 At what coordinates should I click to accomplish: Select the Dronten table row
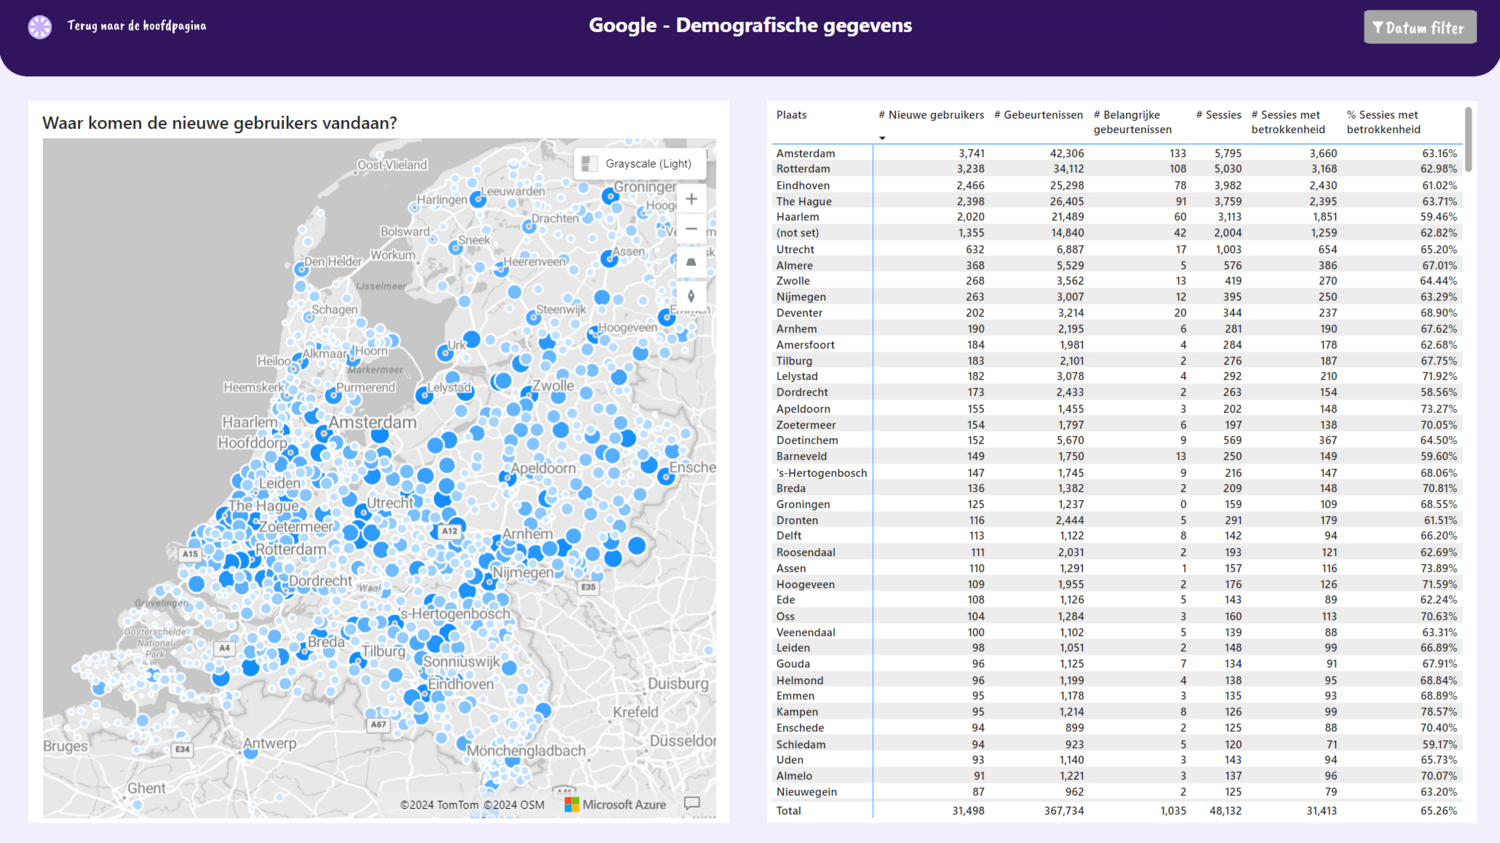tap(1117, 520)
